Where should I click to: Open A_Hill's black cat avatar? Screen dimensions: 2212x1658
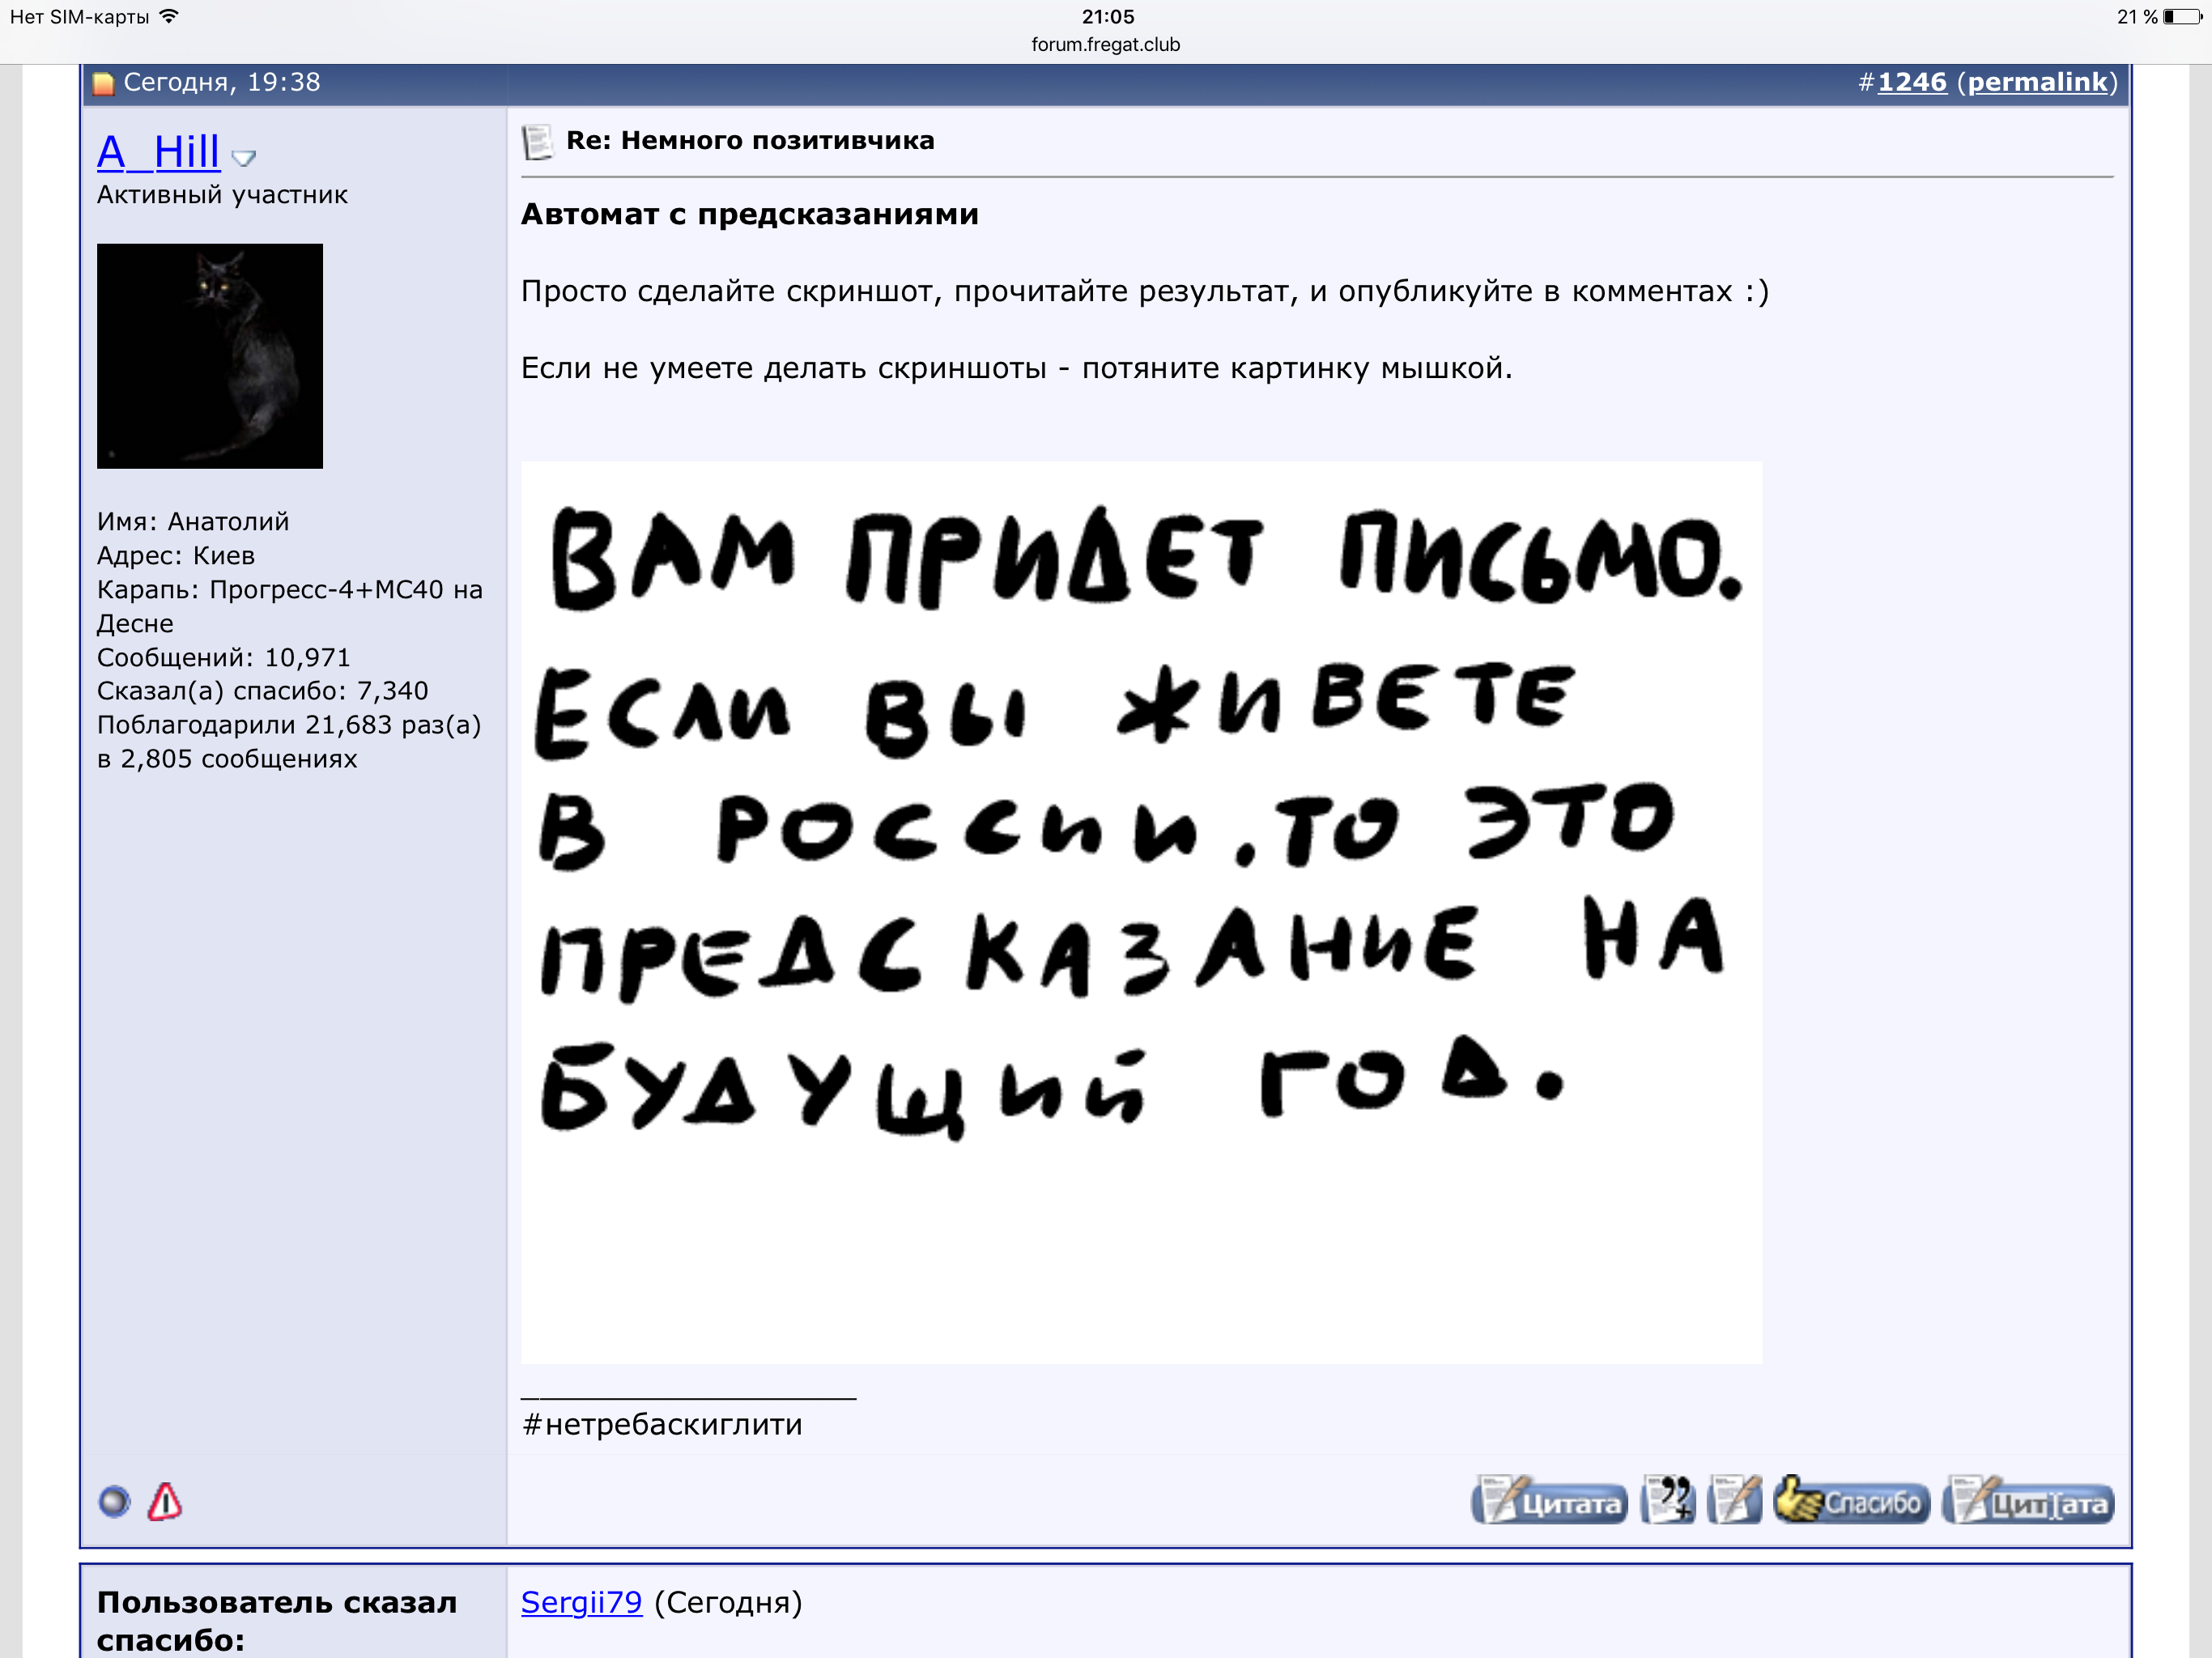(210, 356)
